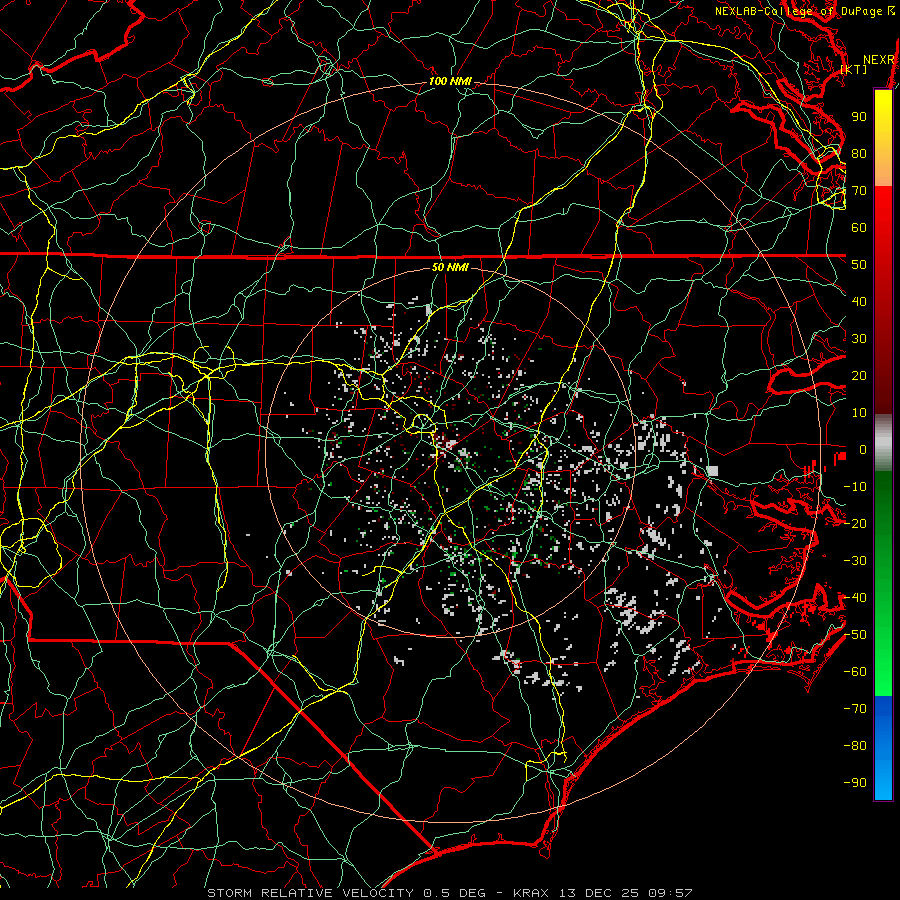Click the -40 kt label on velocity scale
This screenshot has width=900, height=900.
pyautogui.click(x=855, y=598)
